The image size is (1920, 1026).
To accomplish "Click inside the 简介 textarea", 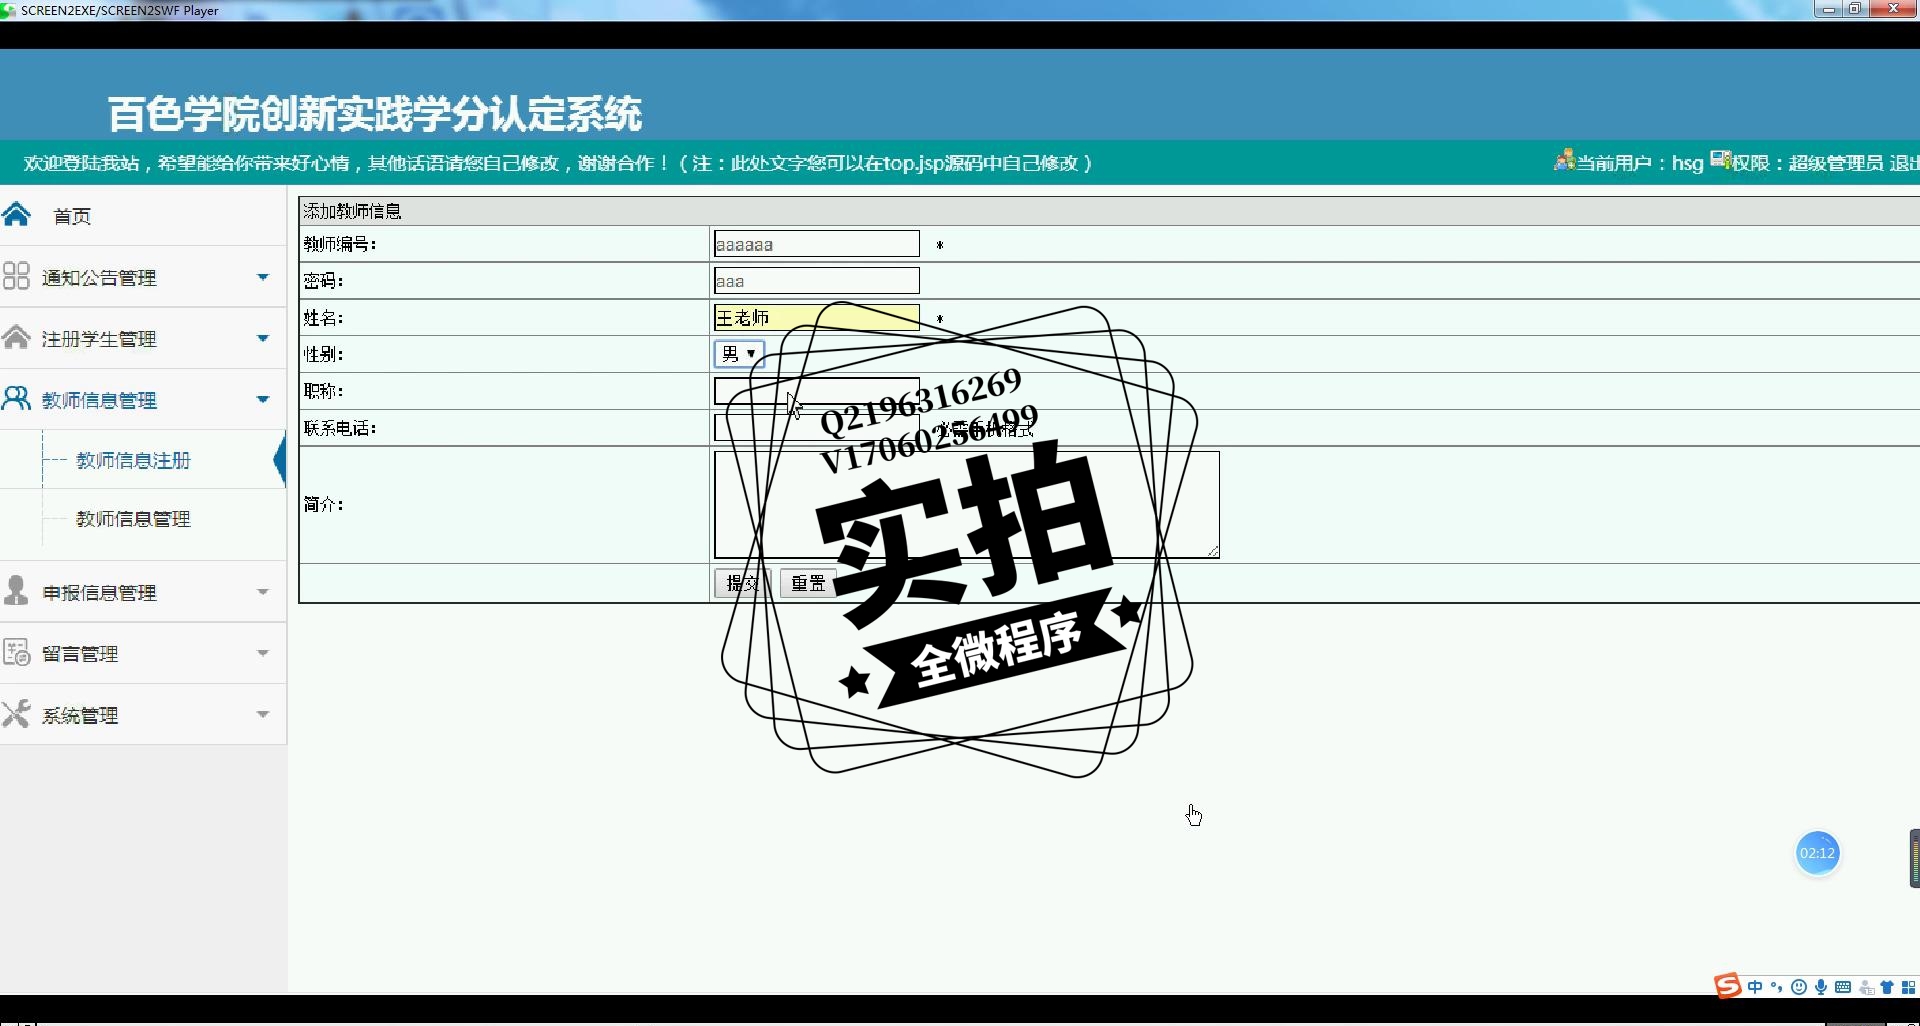I will point(967,505).
